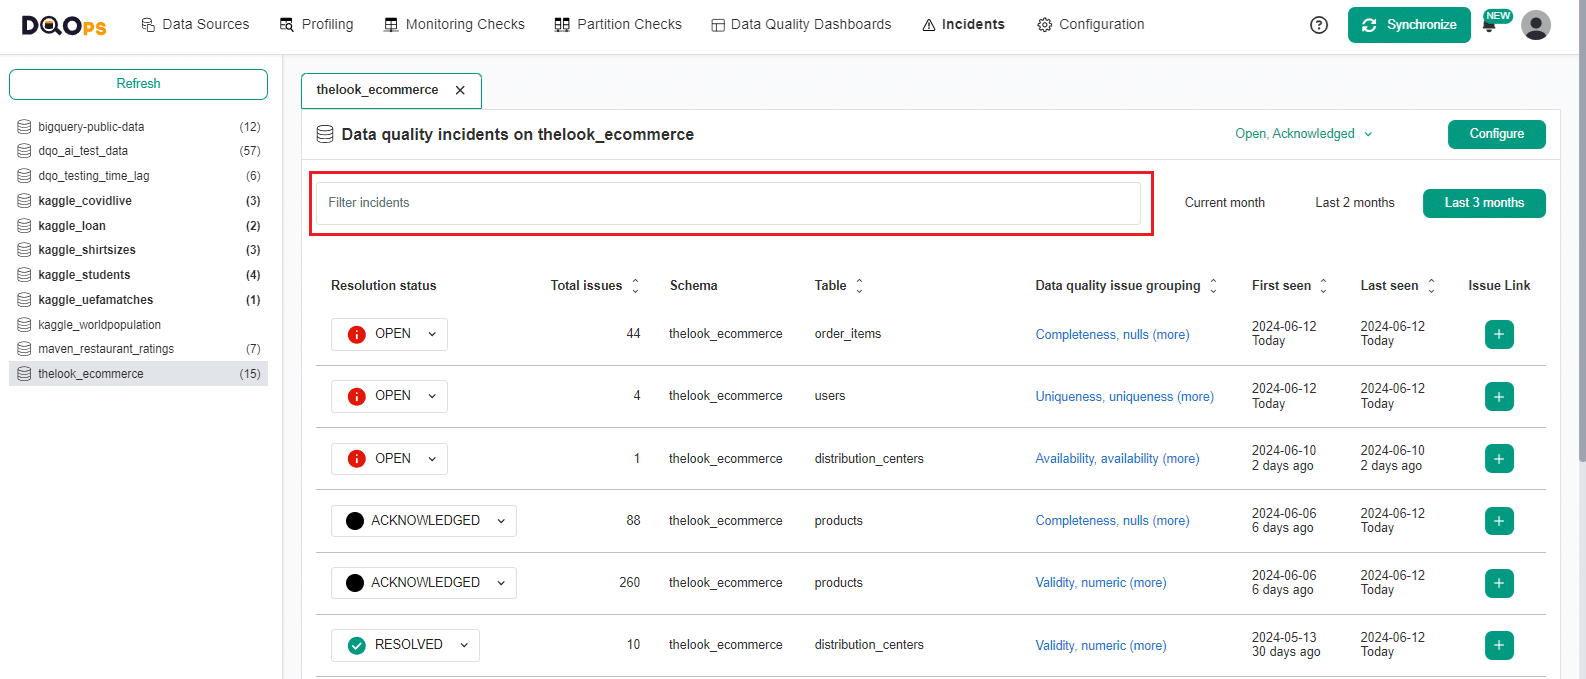Viewport: 1586px width, 679px height.
Task: Open Availability, availability (more) link
Action: (1118, 459)
